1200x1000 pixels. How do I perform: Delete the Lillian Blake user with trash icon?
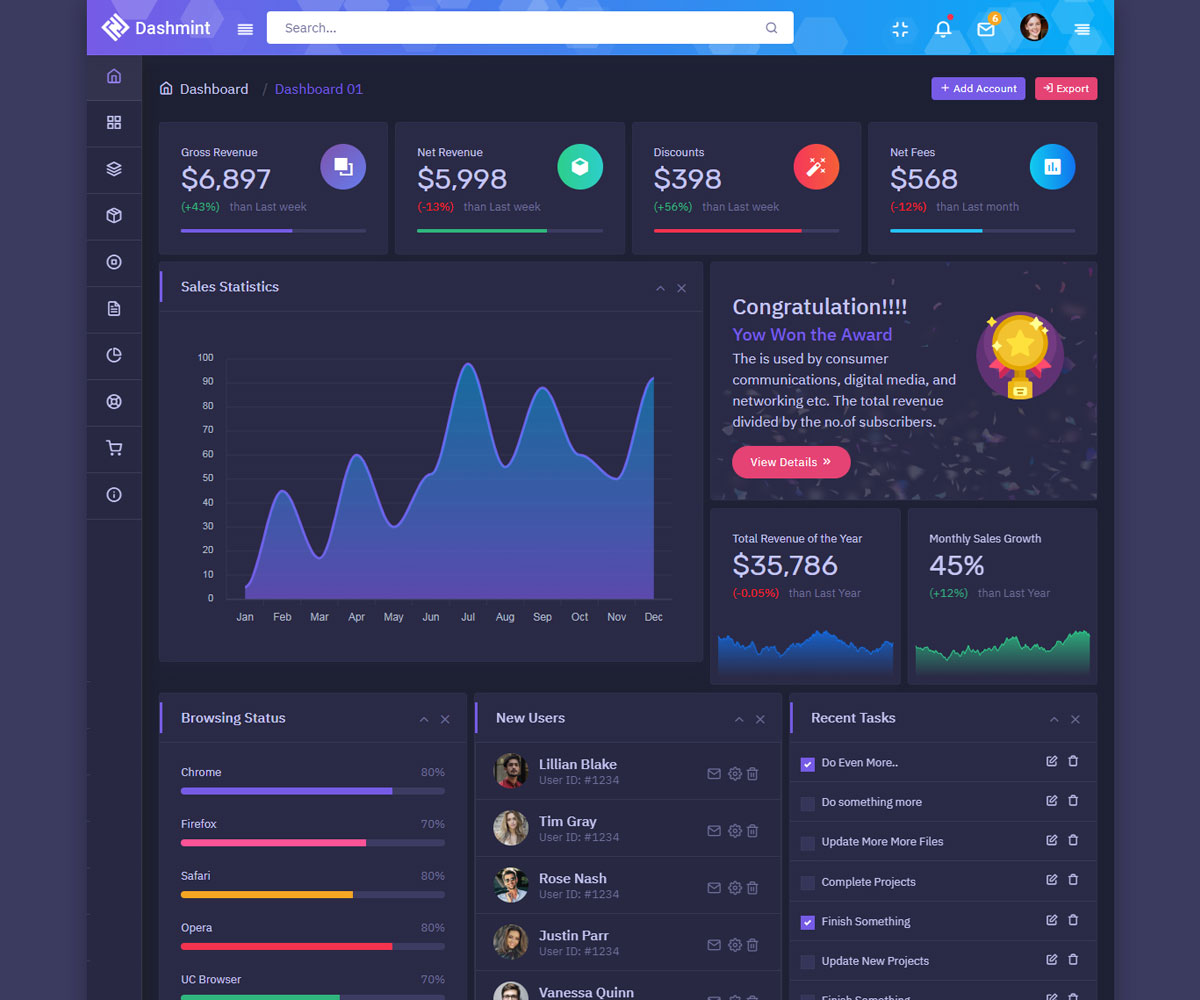point(753,773)
